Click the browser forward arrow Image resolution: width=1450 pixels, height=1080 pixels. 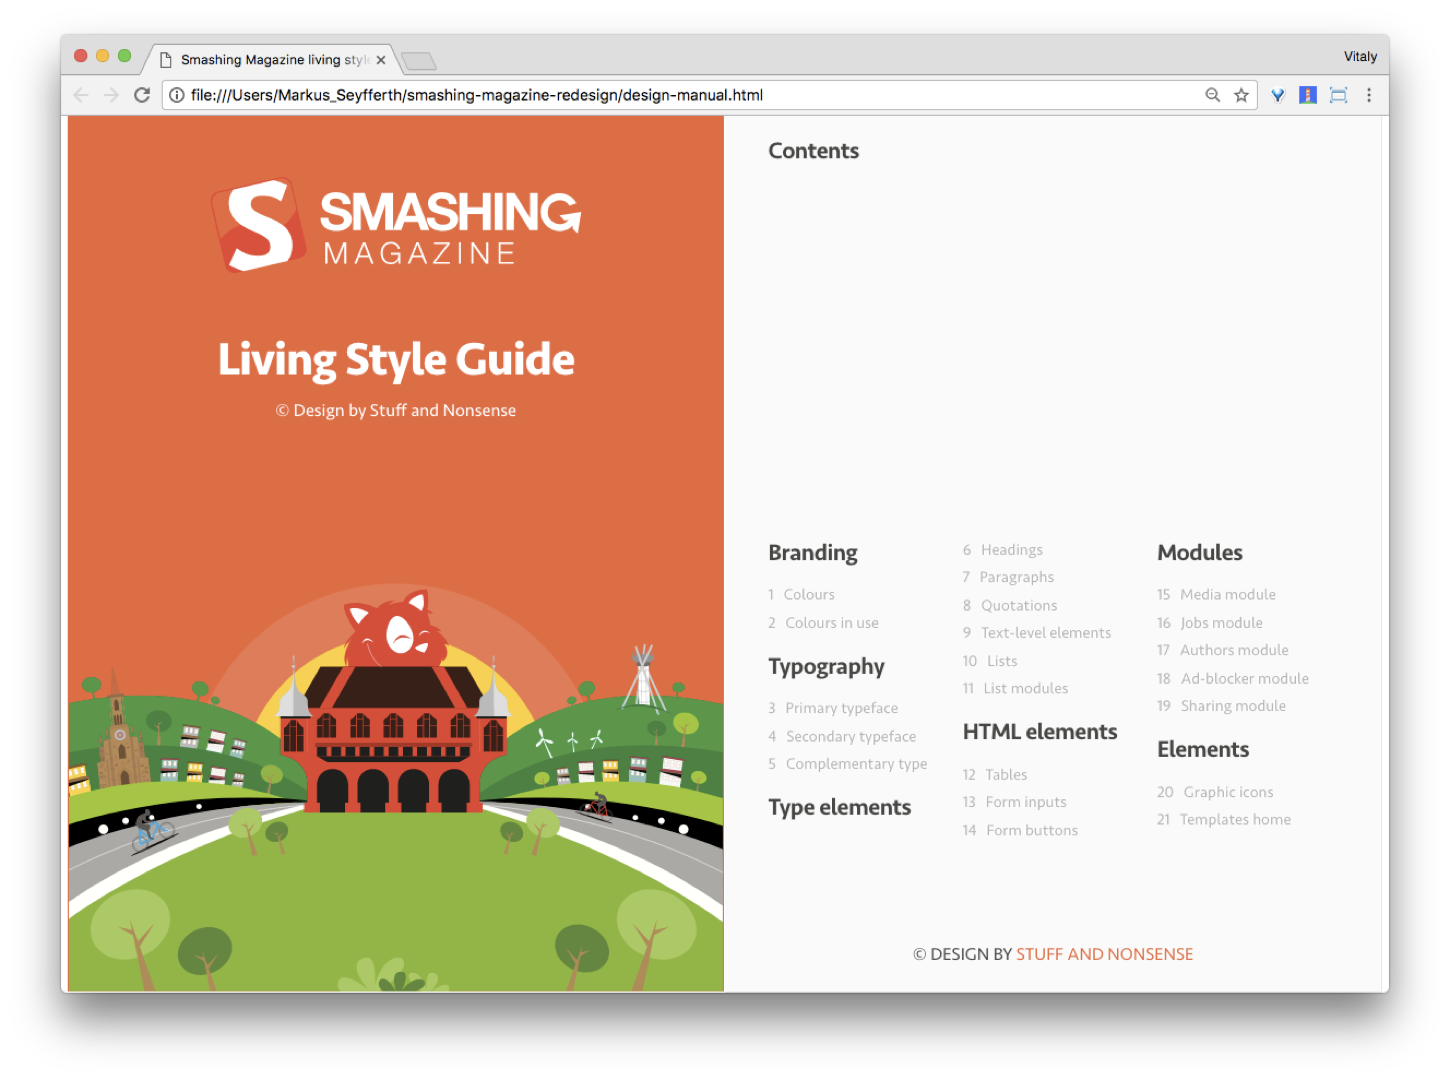[111, 95]
